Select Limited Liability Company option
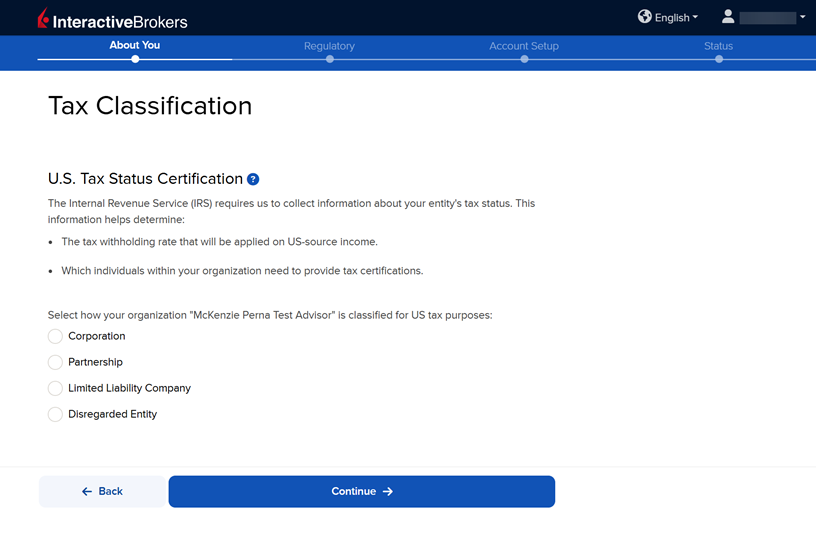The width and height of the screenshot is (816, 546). point(55,388)
